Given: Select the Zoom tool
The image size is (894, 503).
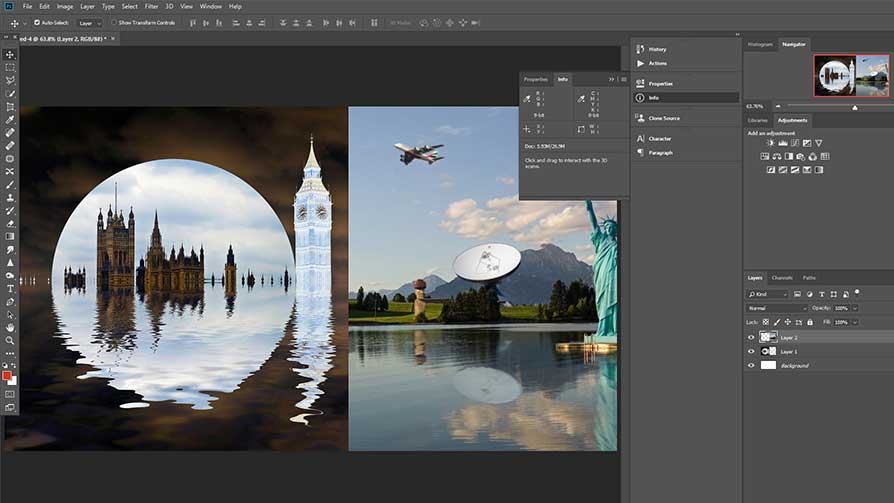Looking at the screenshot, I should (x=10, y=340).
